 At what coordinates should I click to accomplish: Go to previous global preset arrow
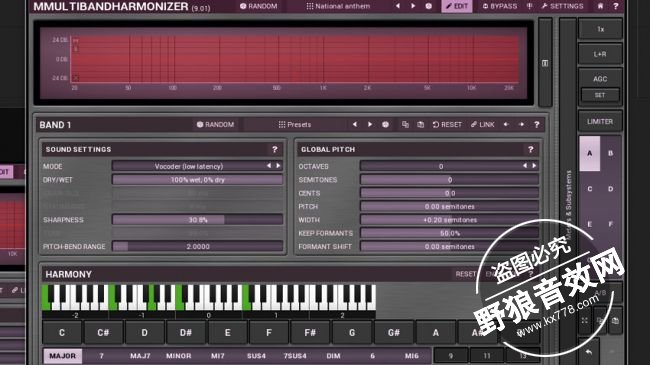point(398,6)
